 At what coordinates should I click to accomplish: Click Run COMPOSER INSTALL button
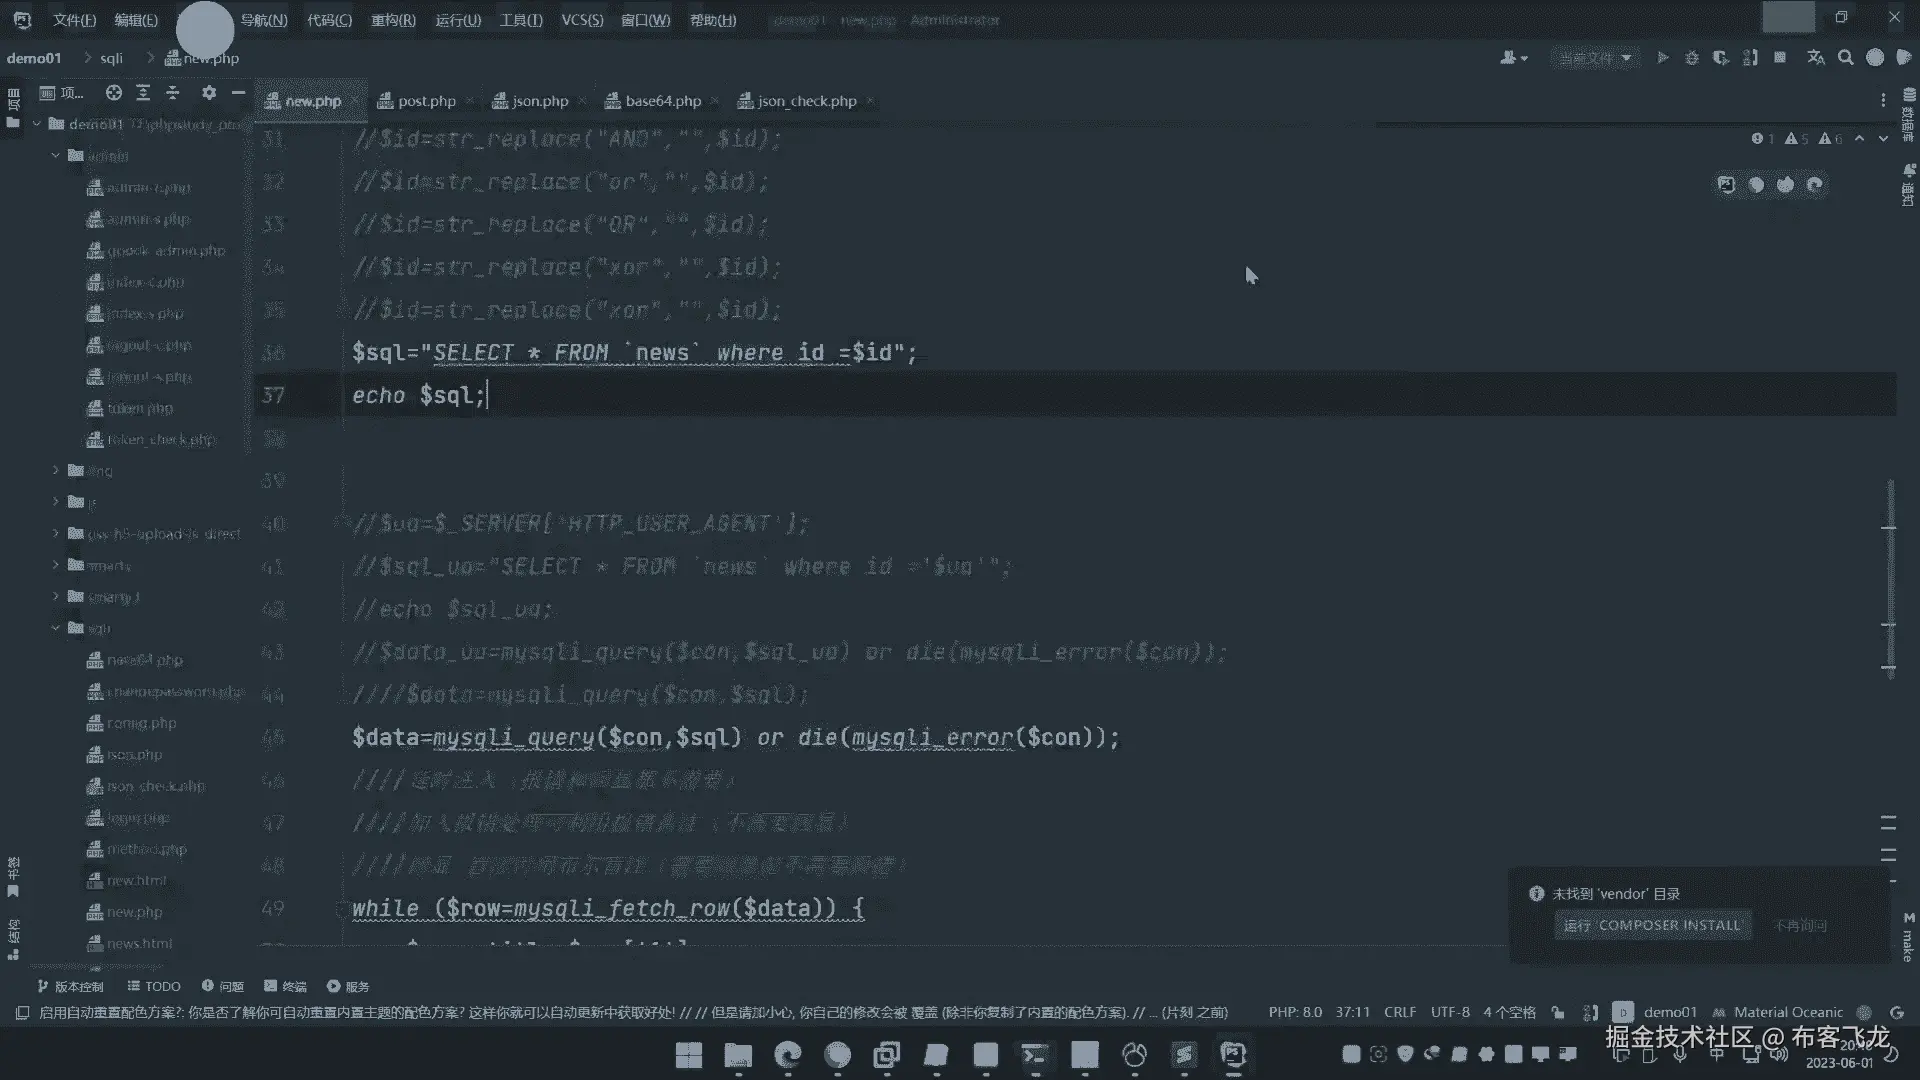[1652, 925]
